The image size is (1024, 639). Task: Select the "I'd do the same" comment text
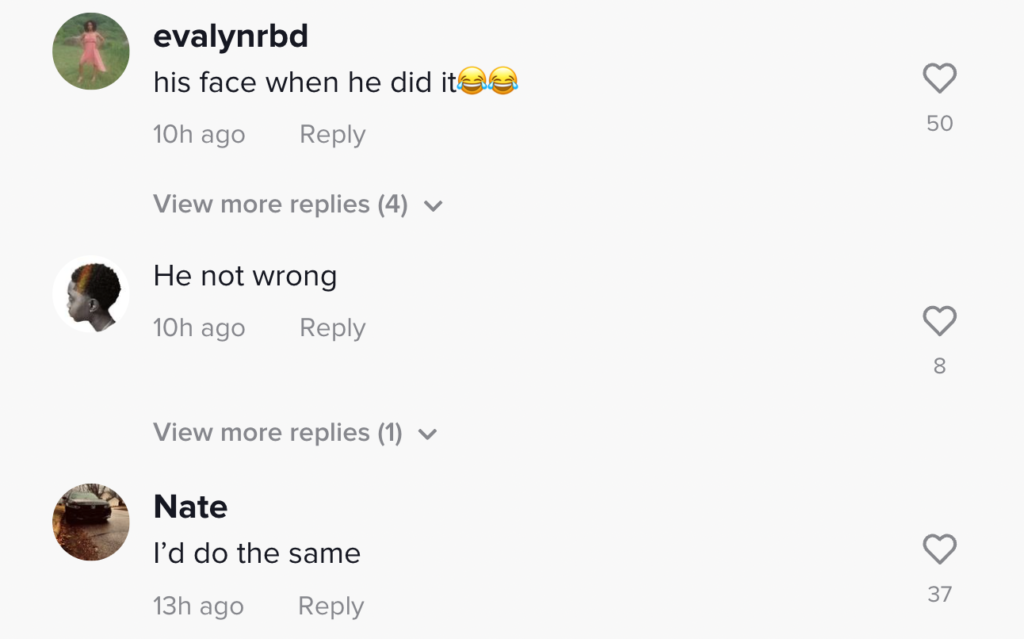tap(257, 553)
